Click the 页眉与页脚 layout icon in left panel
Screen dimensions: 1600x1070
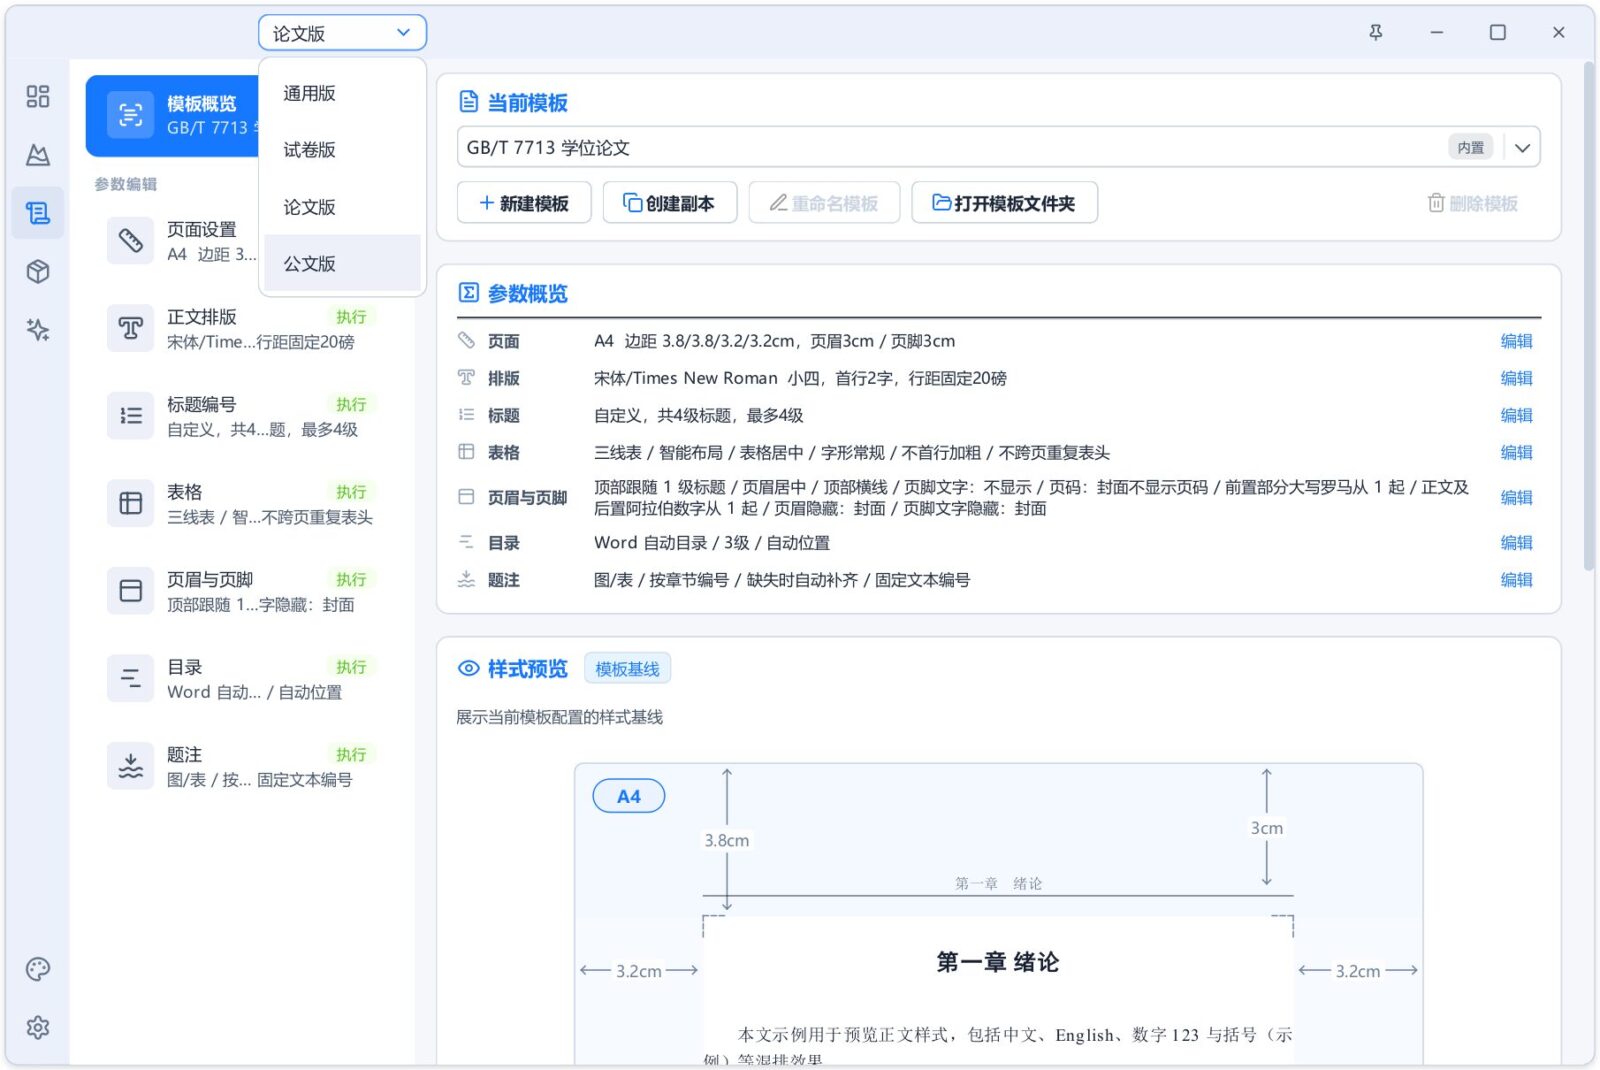[130, 590]
